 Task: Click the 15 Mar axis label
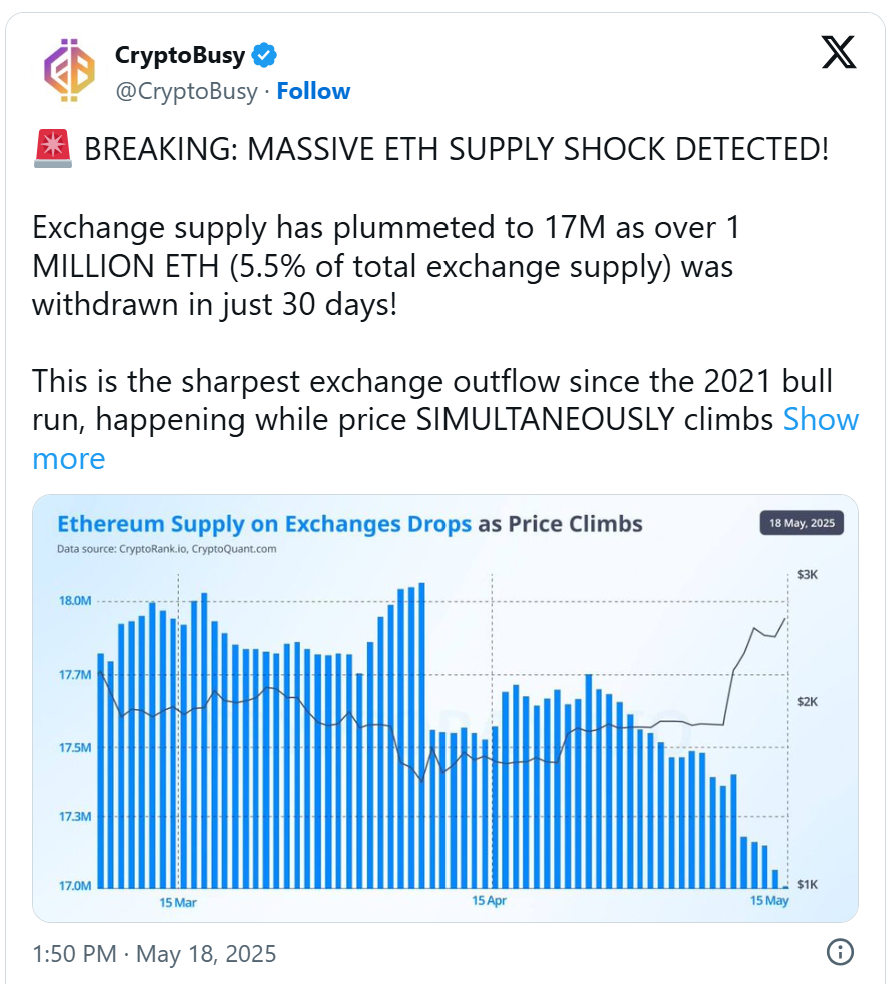coord(178,902)
